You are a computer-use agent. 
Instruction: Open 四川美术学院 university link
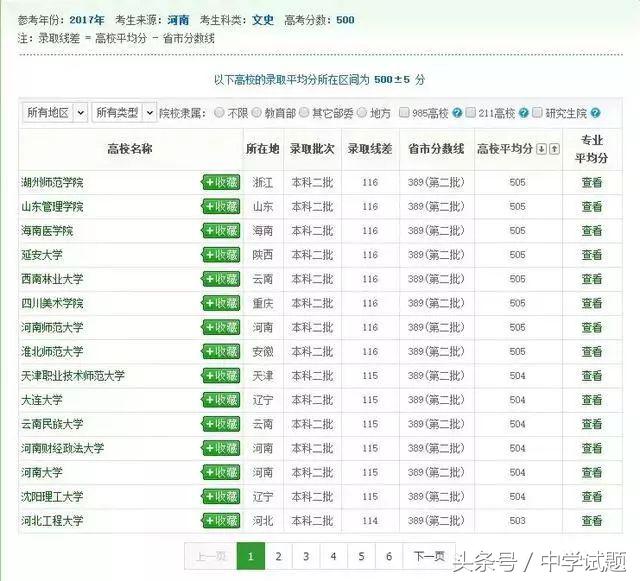52,303
